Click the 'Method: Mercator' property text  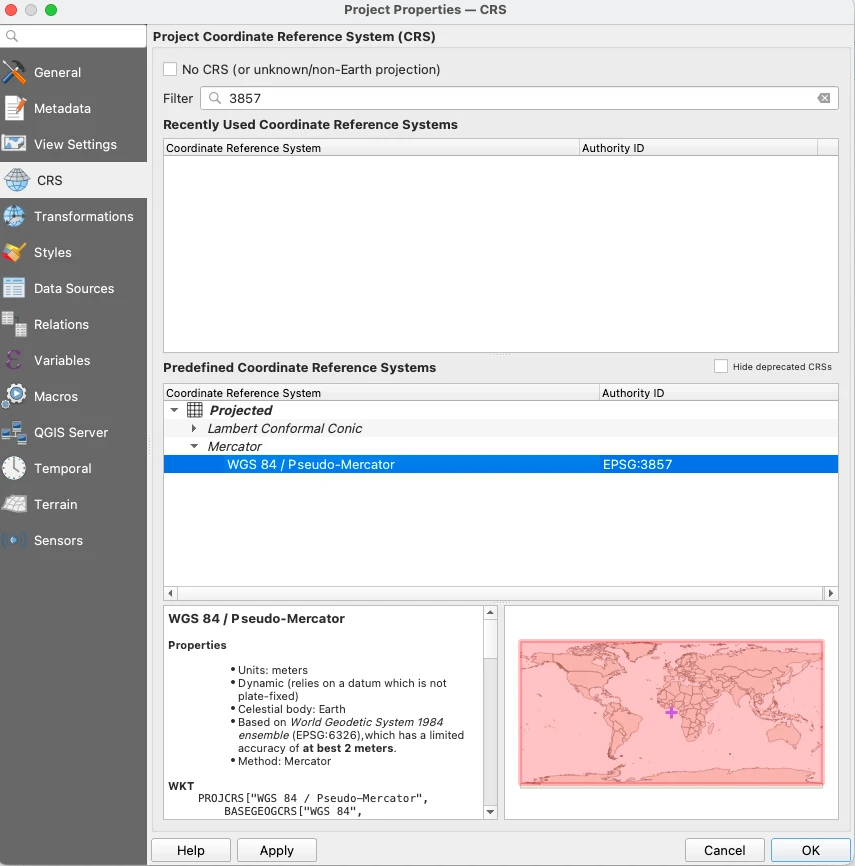point(284,761)
